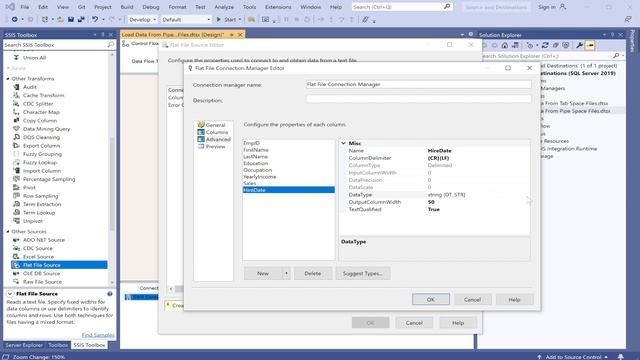This screenshot has width=640, height=360.
Task: Click the Solution Explorer Properties wrench icon
Action: (x=580, y=45)
